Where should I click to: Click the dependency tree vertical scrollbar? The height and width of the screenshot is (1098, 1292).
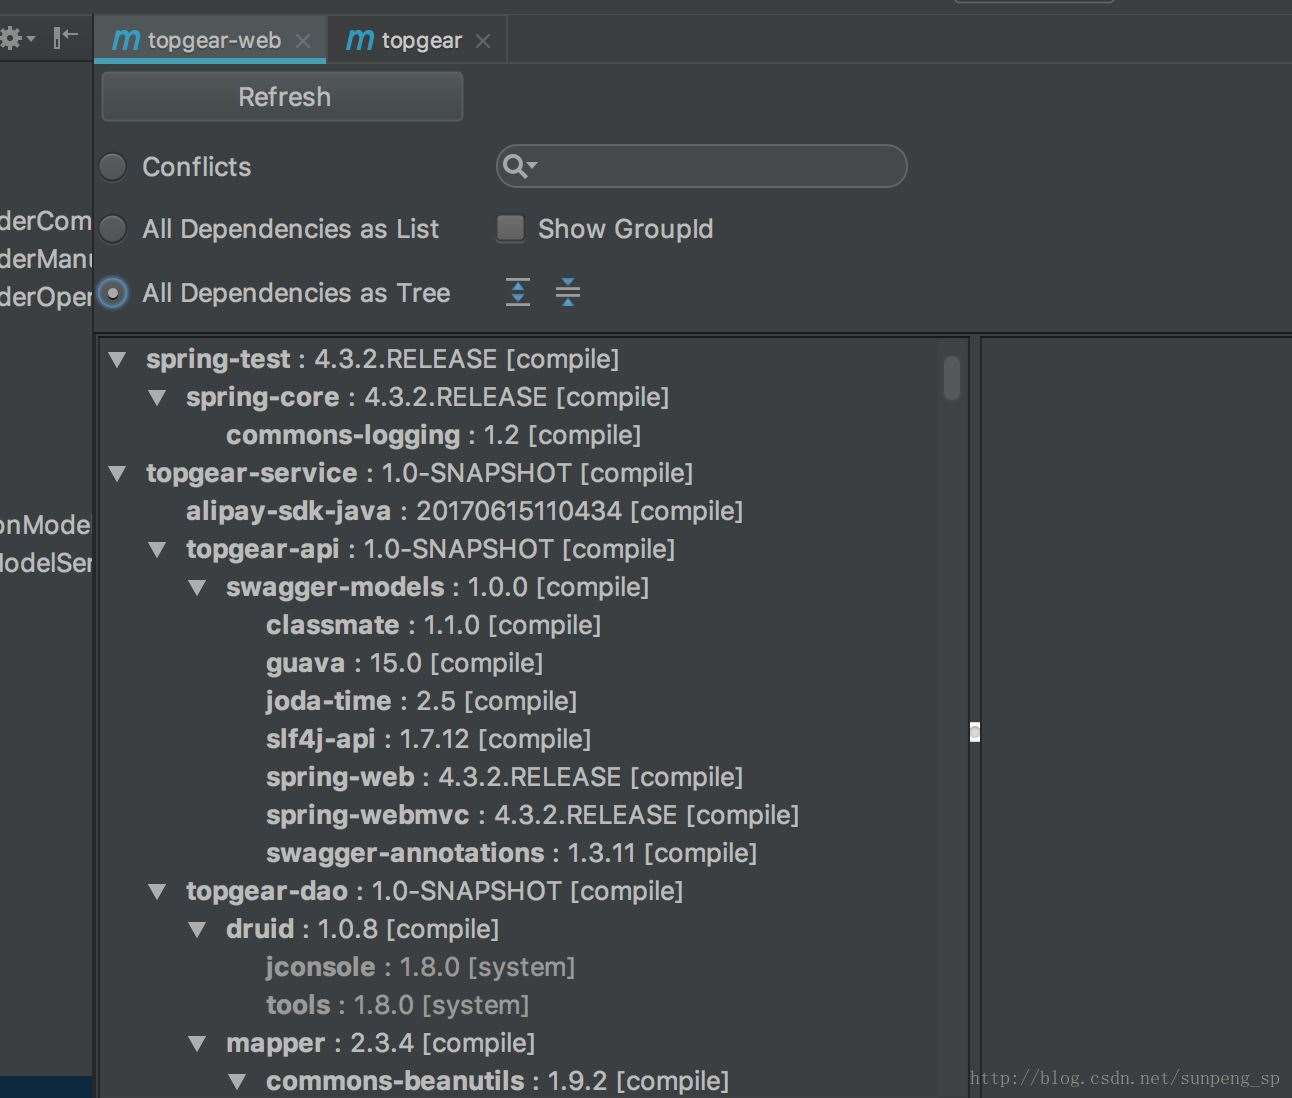coord(952,379)
